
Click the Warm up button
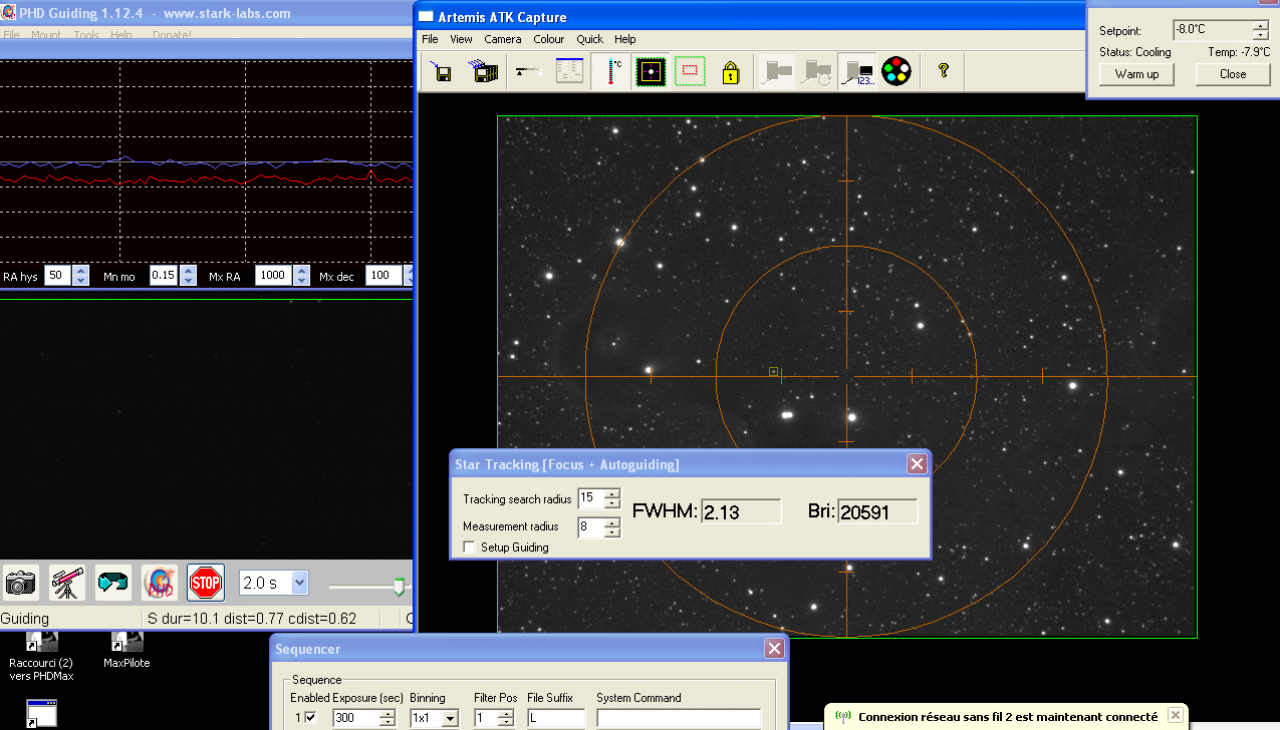(x=1136, y=74)
